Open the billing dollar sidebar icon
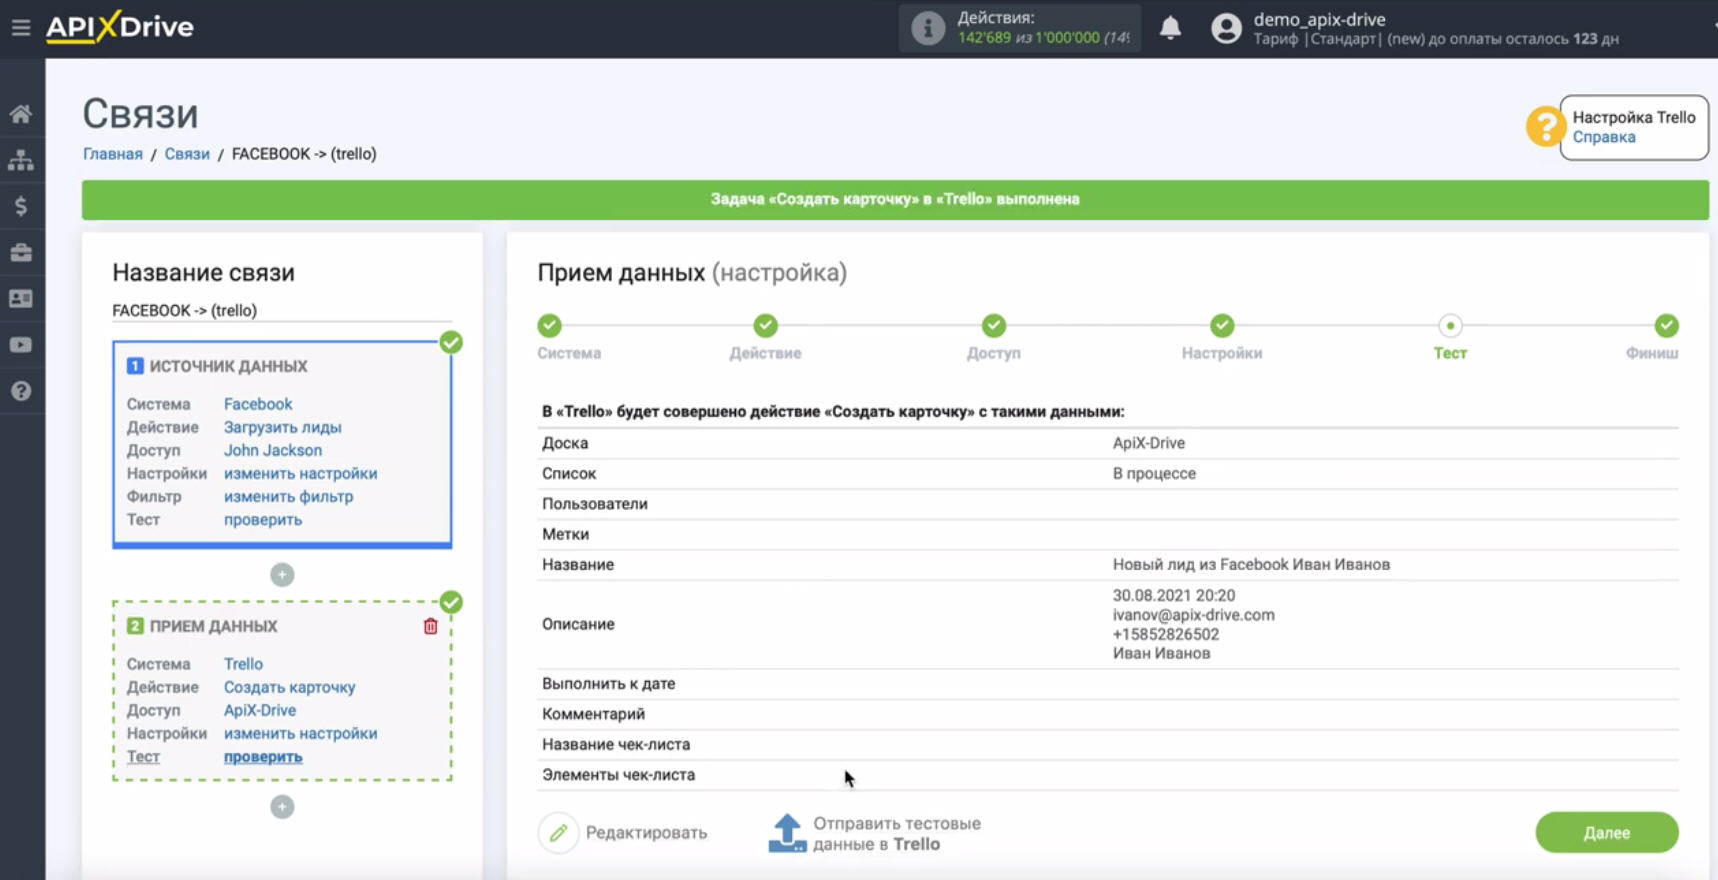 (21, 206)
